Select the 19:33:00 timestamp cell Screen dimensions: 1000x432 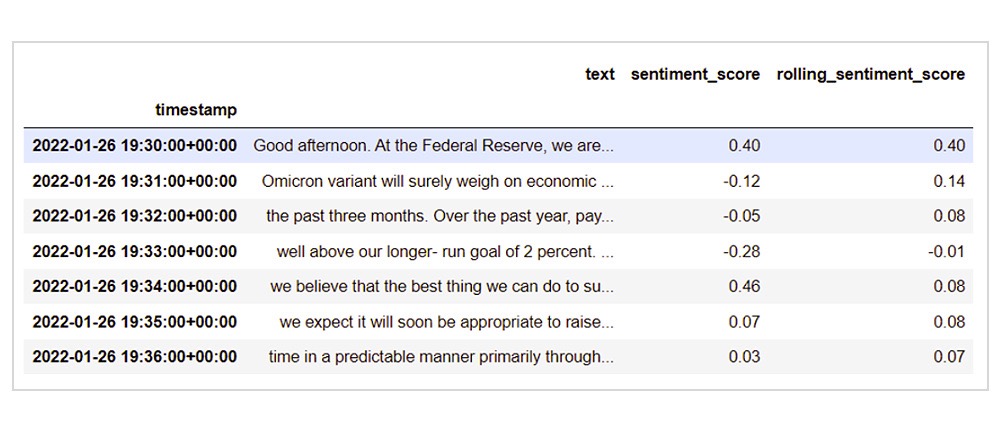click(135, 251)
